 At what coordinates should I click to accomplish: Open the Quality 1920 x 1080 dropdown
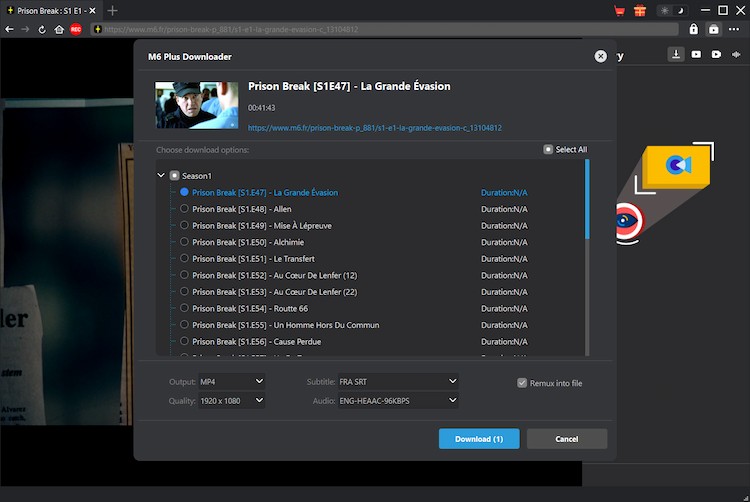(x=231, y=400)
